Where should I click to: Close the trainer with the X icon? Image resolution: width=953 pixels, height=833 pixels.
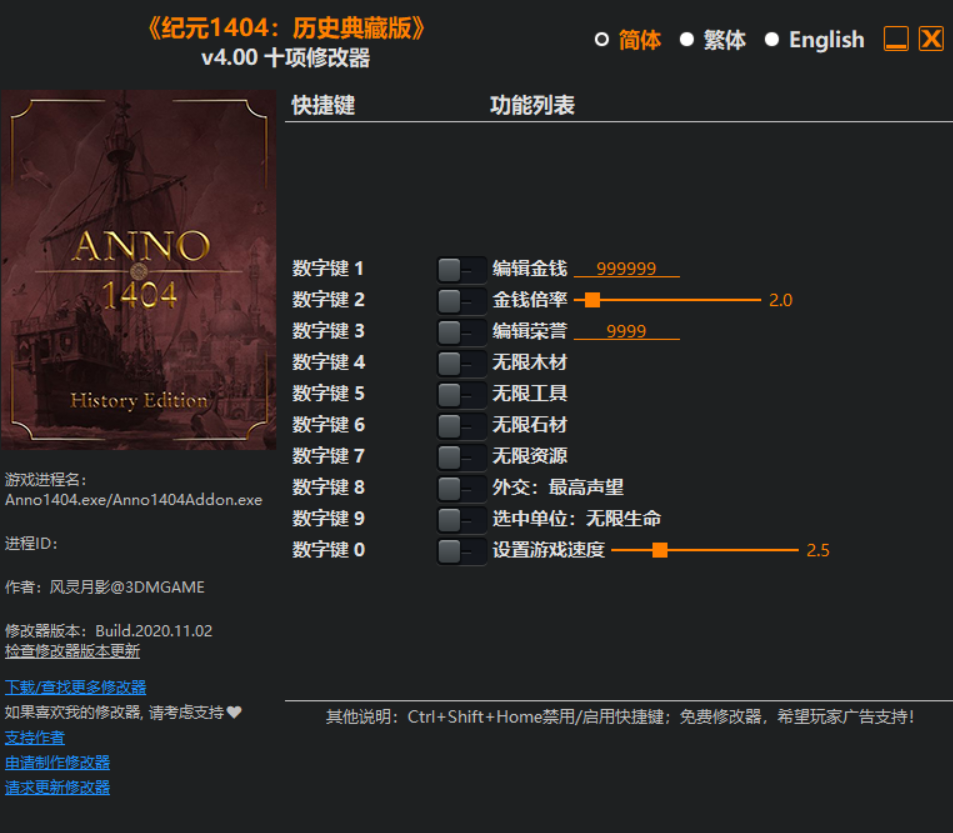931,39
